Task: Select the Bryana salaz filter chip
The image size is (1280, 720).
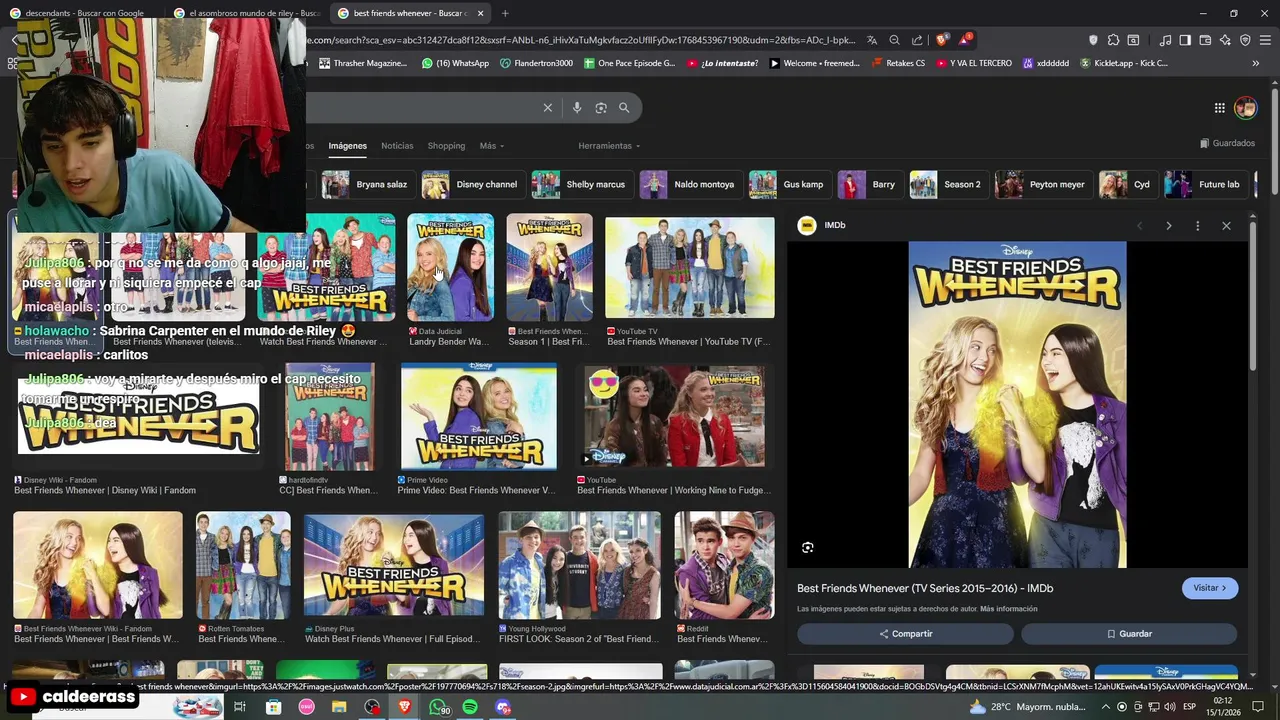Action: [366, 185]
